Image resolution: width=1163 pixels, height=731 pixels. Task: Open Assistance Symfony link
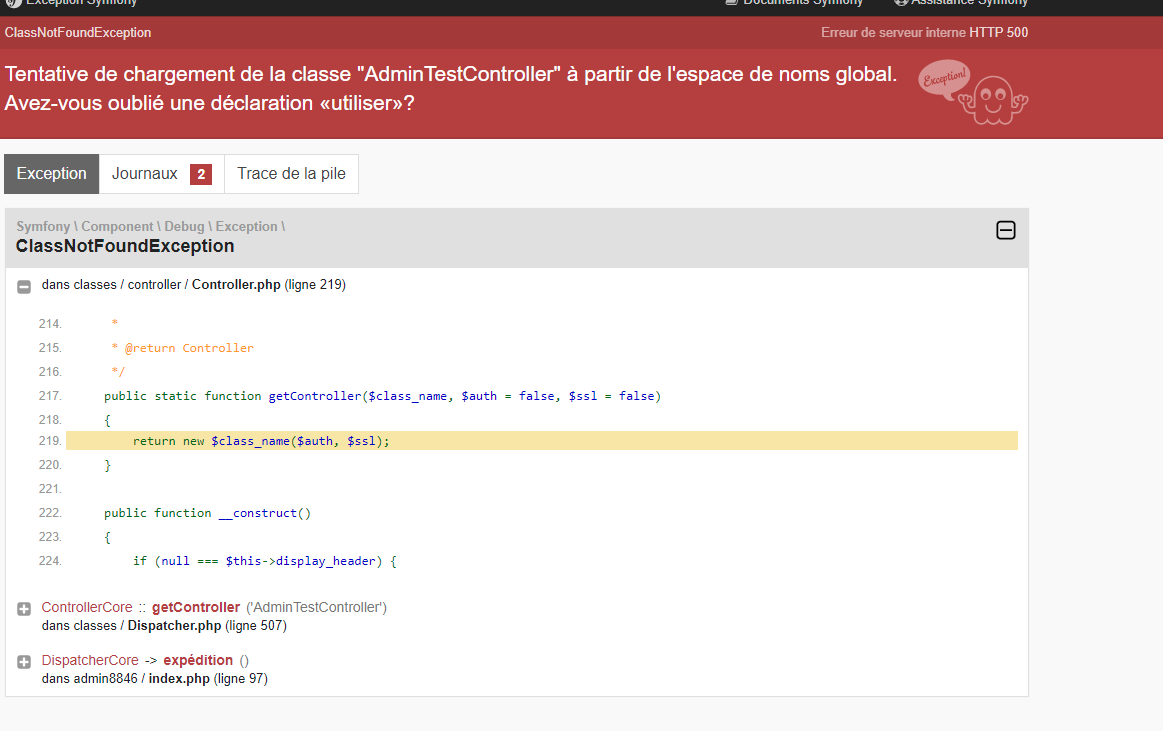(x=969, y=3)
